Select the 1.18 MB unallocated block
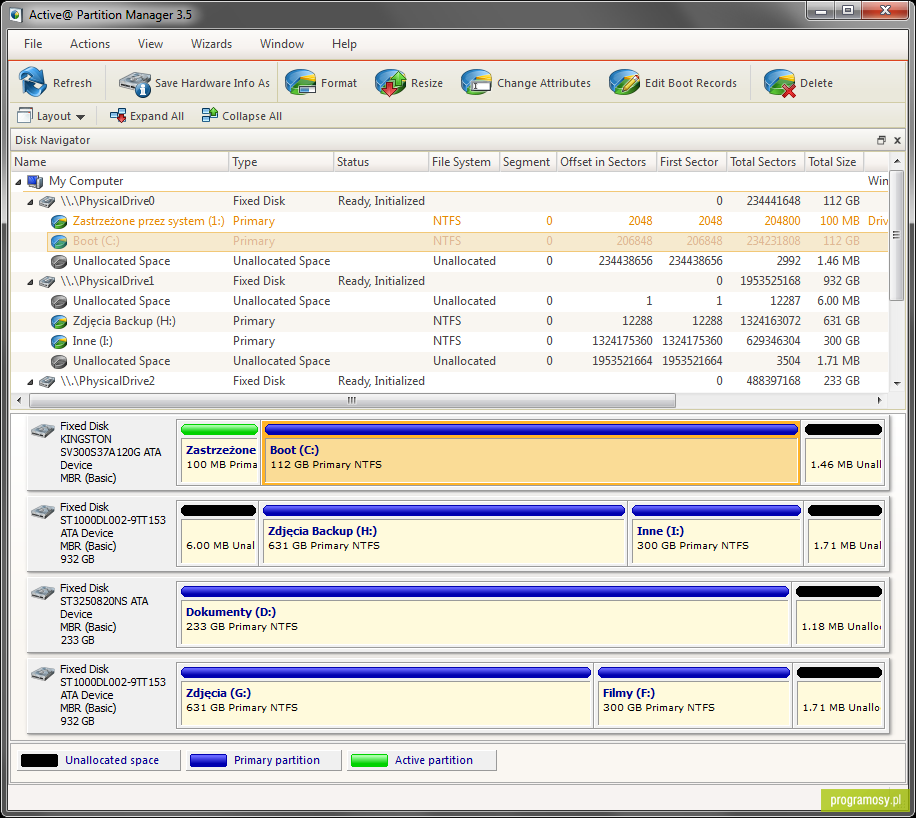The image size is (916, 818). coord(839,615)
